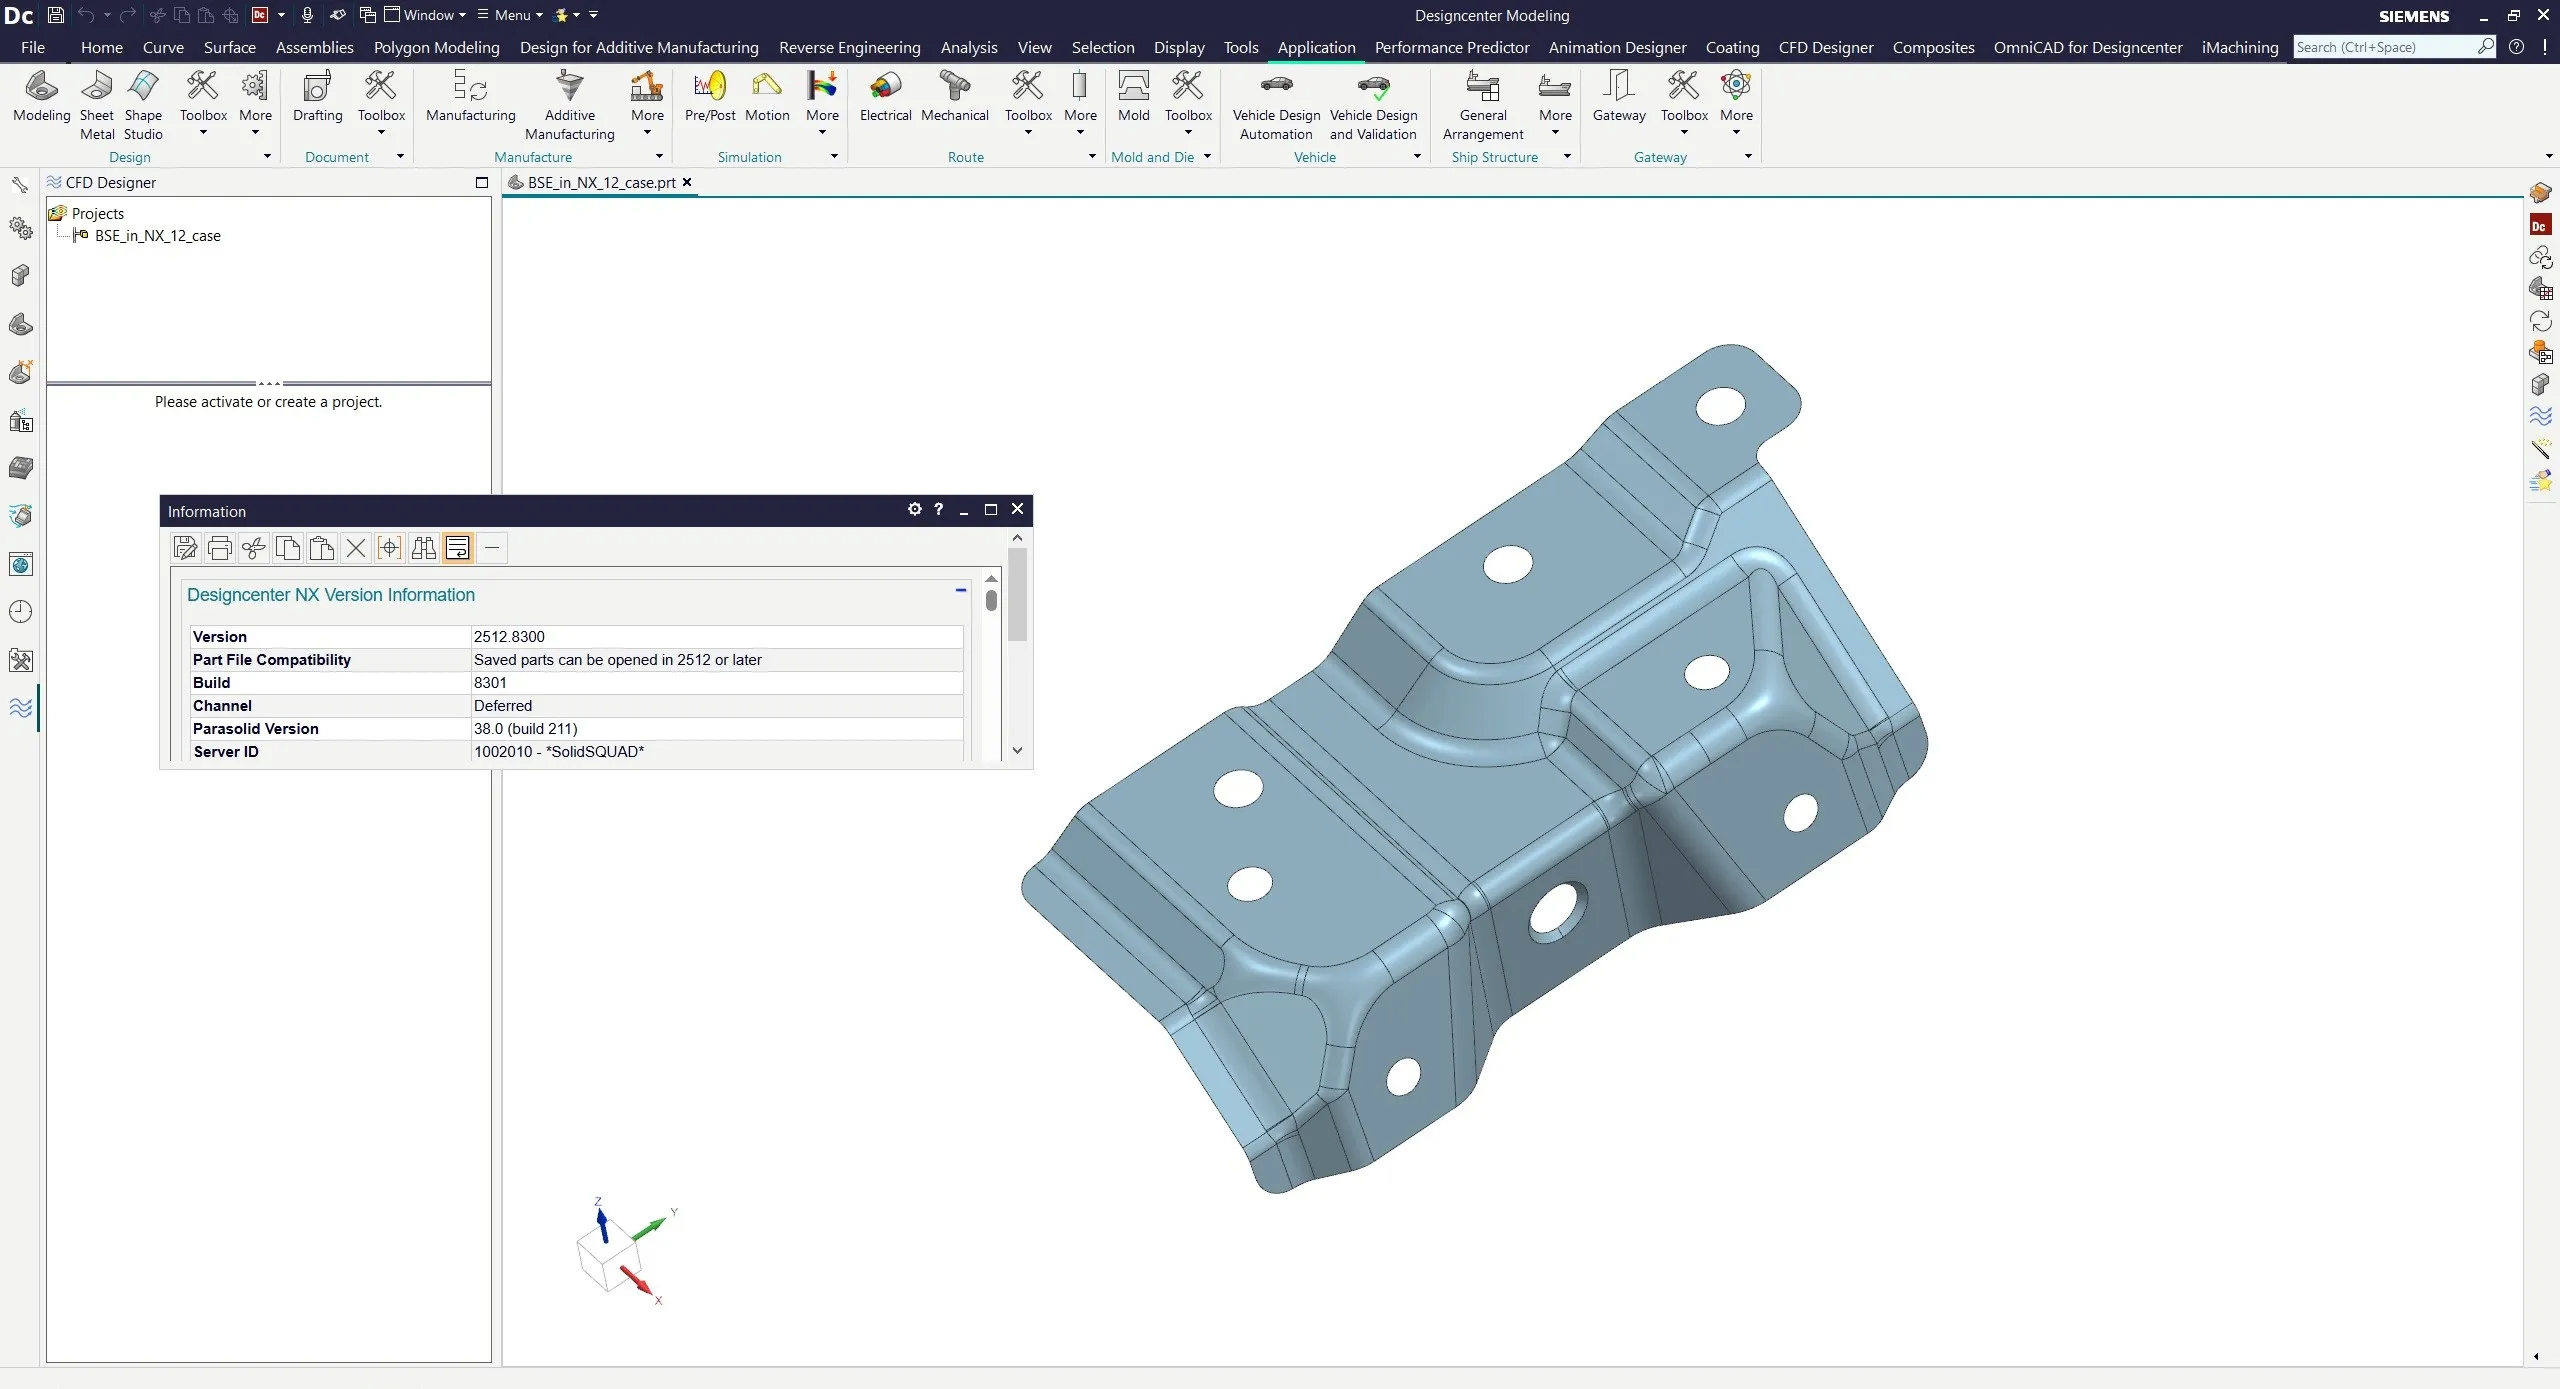This screenshot has height=1389, width=2560.
Task: Print the Information window contents
Action: 219,548
